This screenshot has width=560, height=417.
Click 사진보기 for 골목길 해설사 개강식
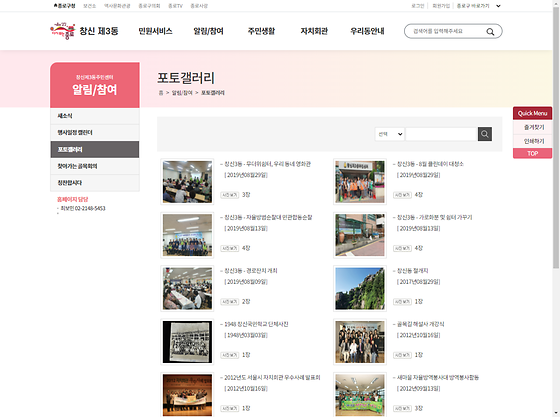402,355
